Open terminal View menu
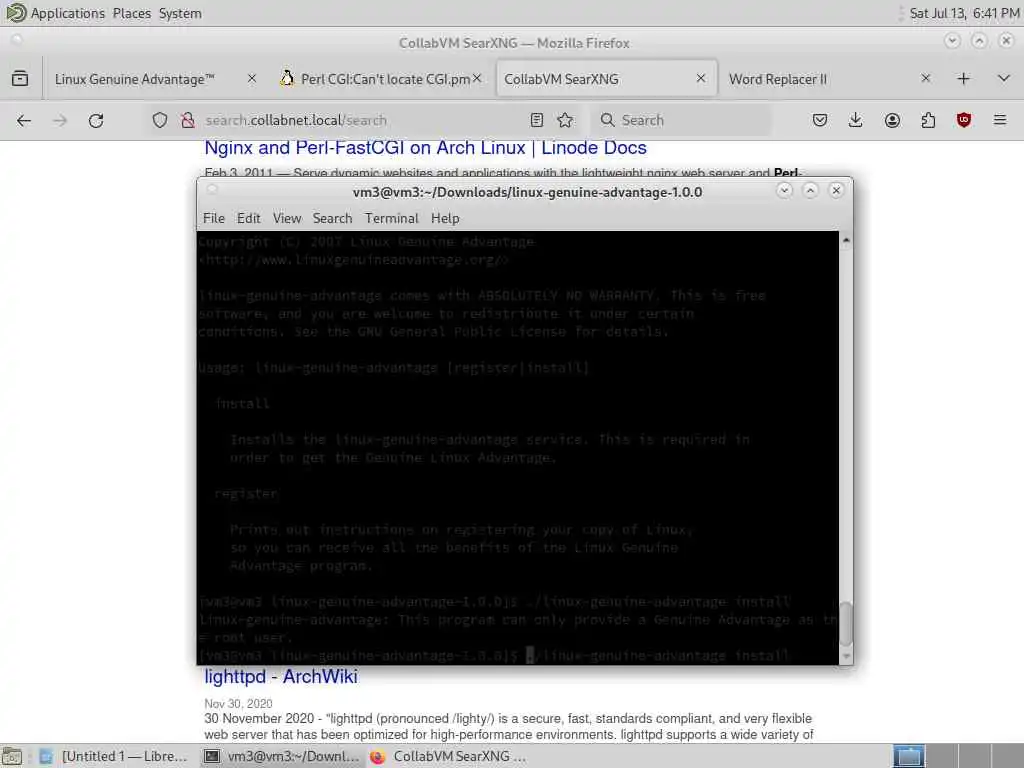The image size is (1024, 768). pos(287,218)
